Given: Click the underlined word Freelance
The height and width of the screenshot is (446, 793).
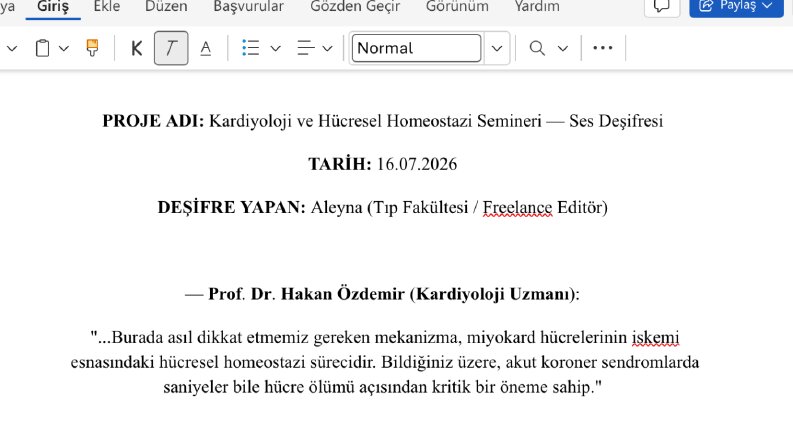Looking at the screenshot, I should coord(517,207).
